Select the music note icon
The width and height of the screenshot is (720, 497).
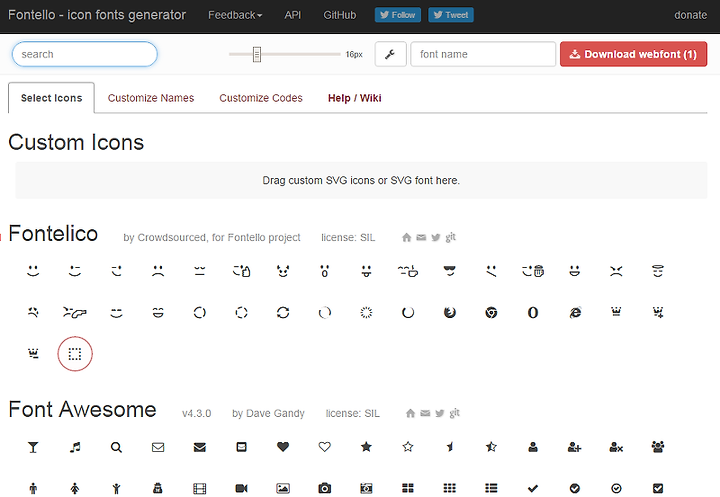(x=75, y=447)
